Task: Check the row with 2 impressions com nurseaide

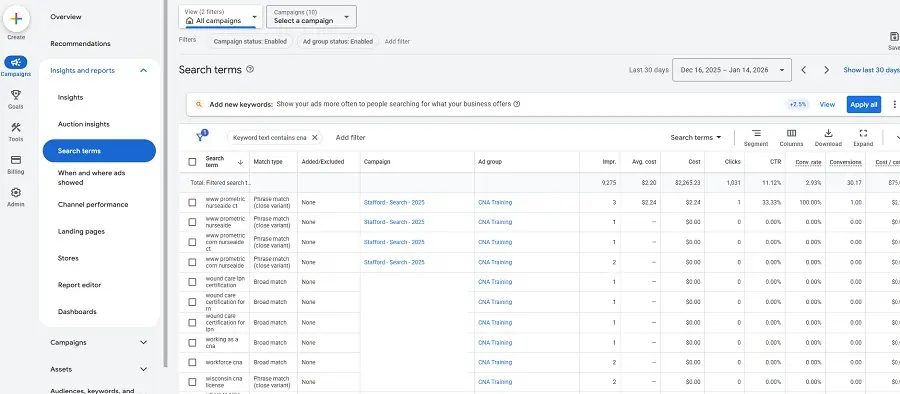Action: pos(192,262)
